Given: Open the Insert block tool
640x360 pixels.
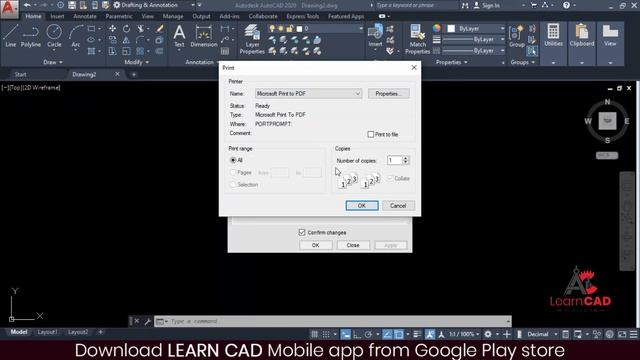Looking at the screenshot, I should 375,36.
